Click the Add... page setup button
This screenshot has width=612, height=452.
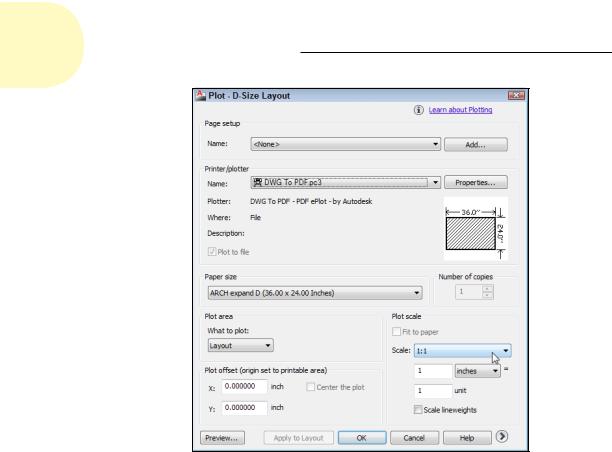point(476,144)
